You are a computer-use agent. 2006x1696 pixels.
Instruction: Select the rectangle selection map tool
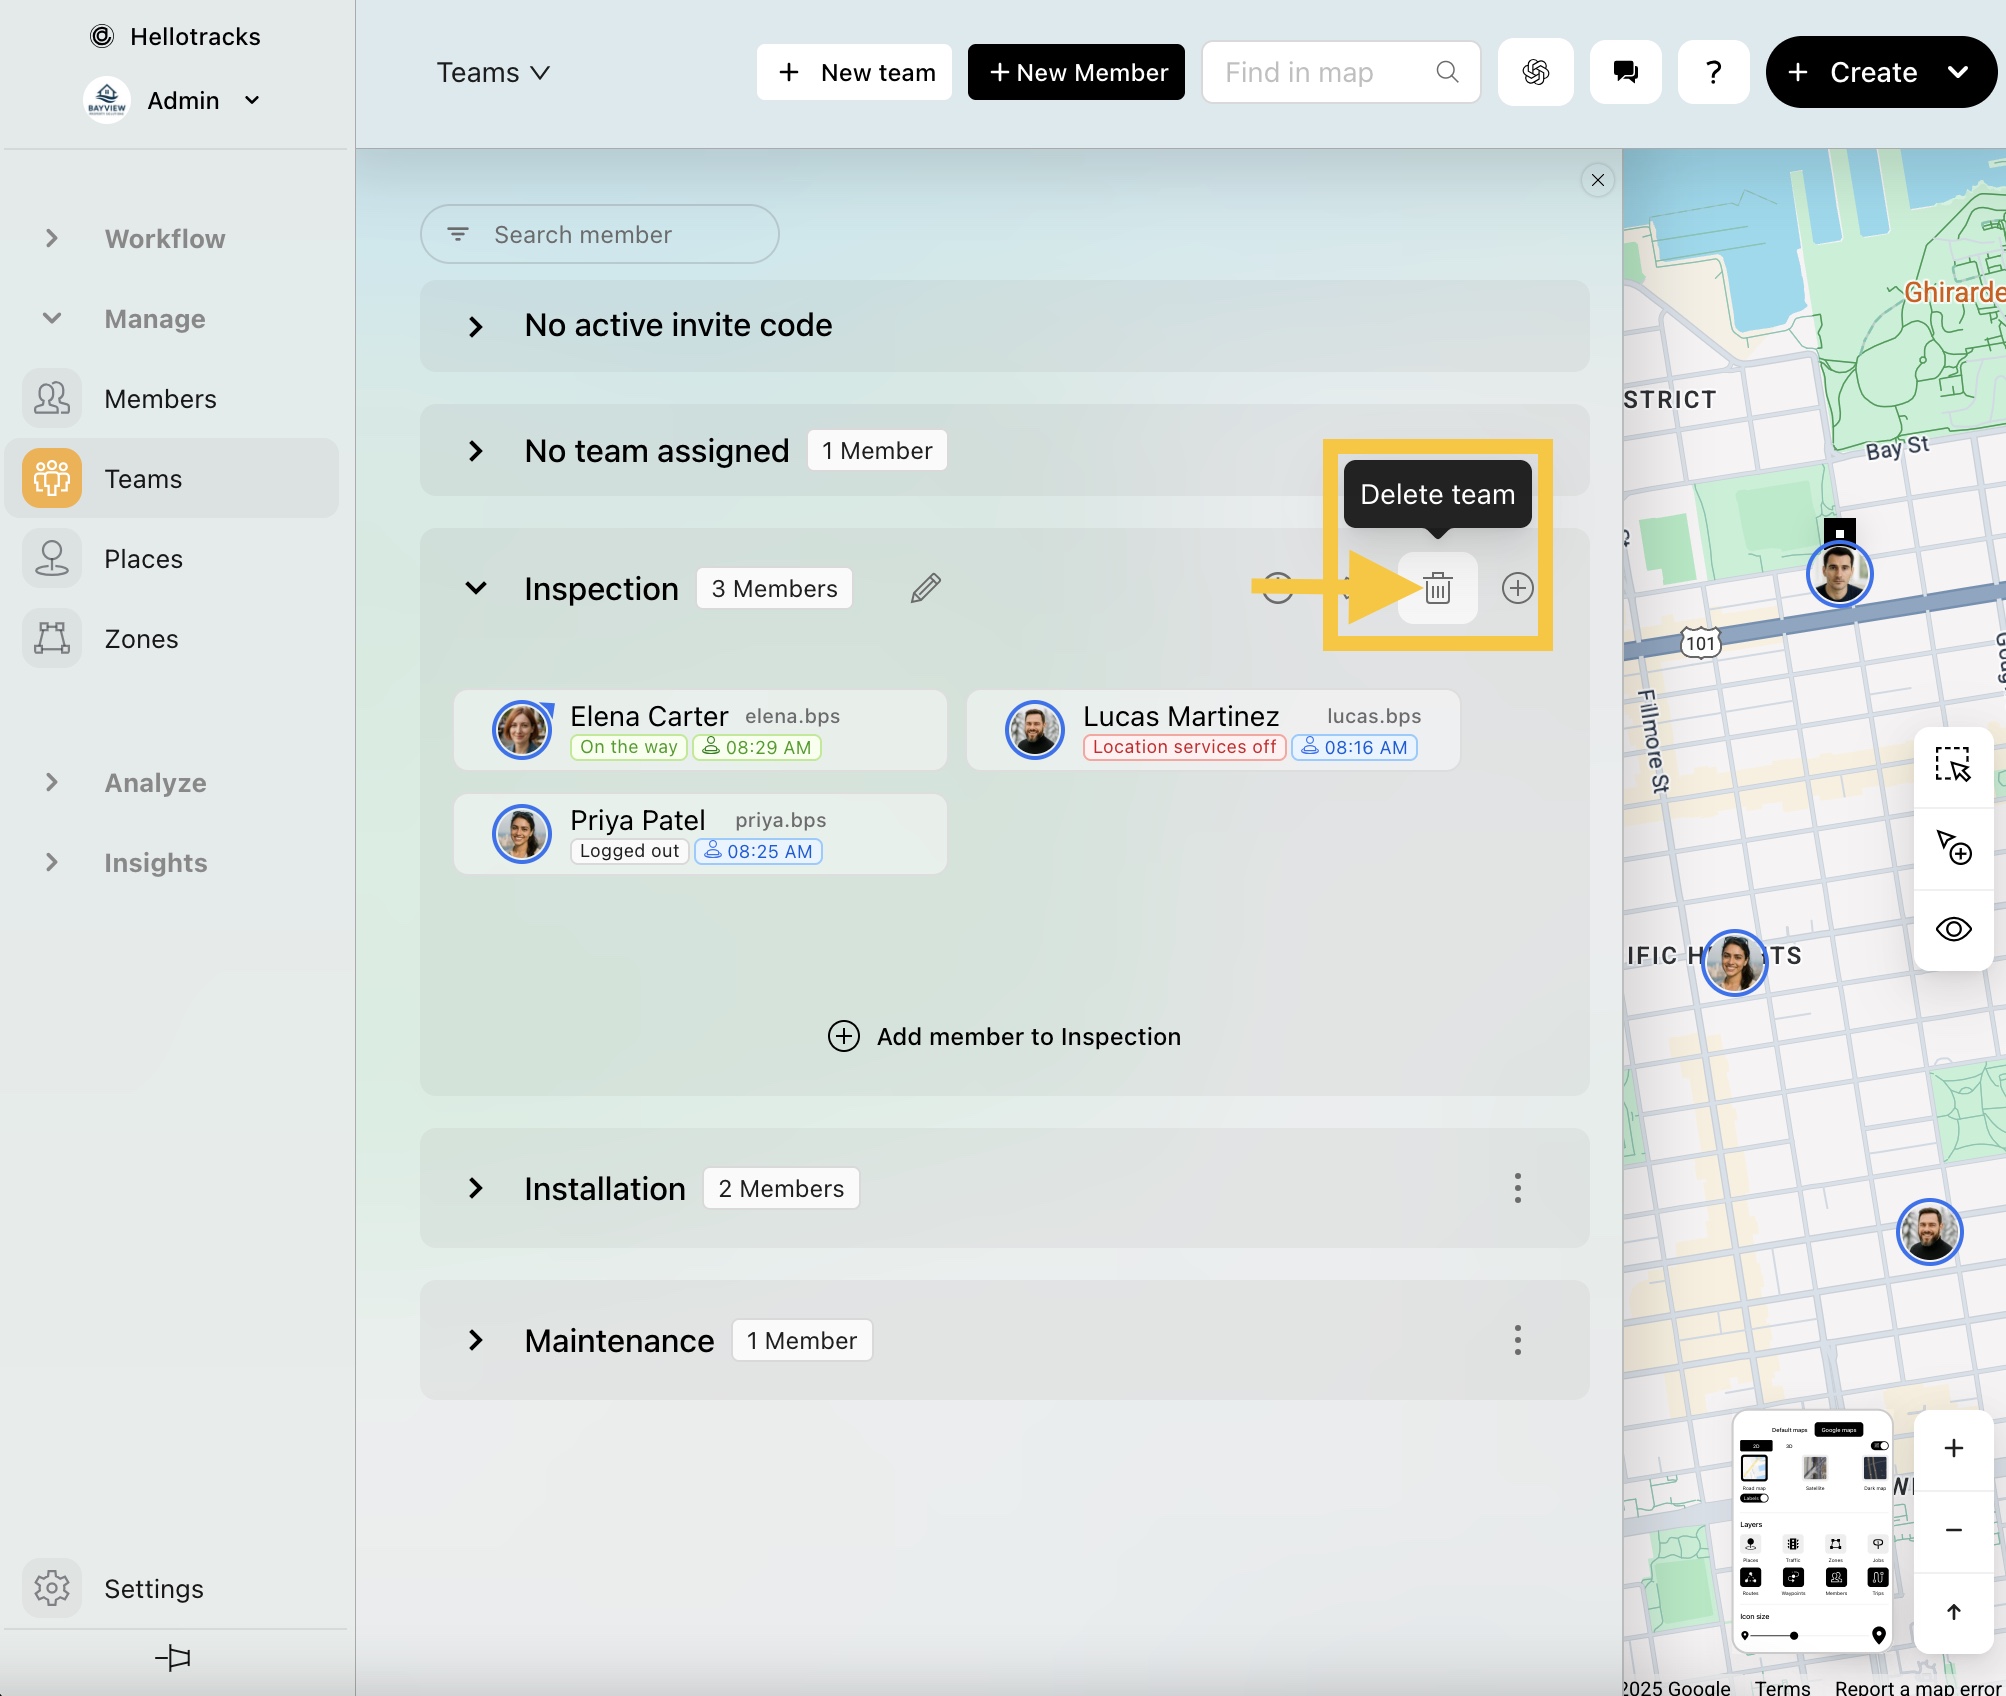click(1952, 765)
